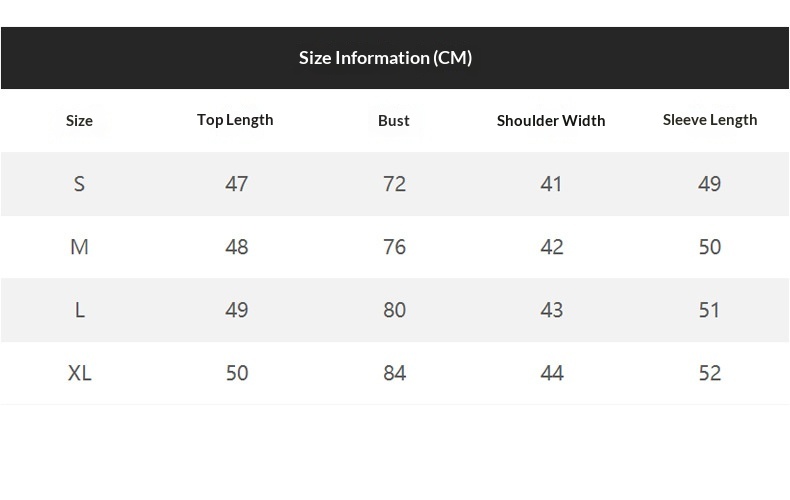
Task: Click the S size row label
Action: [x=79, y=184]
